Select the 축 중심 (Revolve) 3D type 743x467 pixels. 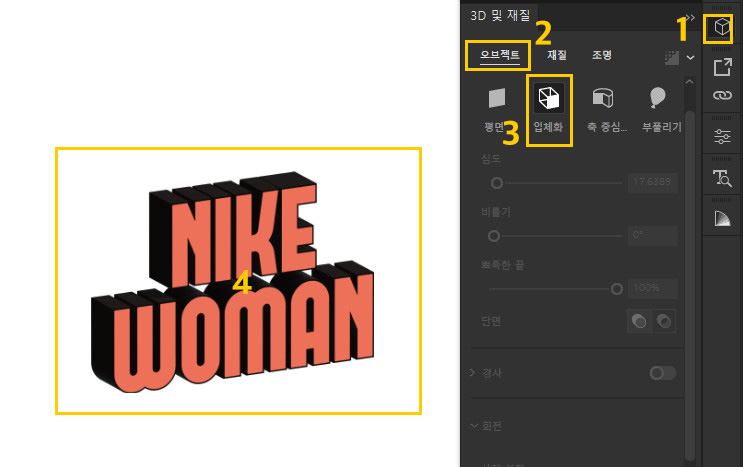[x=606, y=110]
